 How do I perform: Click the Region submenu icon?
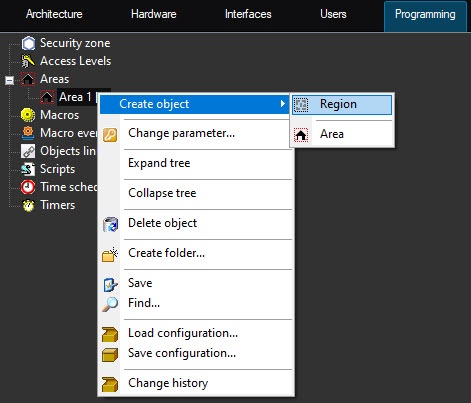tap(301, 105)
